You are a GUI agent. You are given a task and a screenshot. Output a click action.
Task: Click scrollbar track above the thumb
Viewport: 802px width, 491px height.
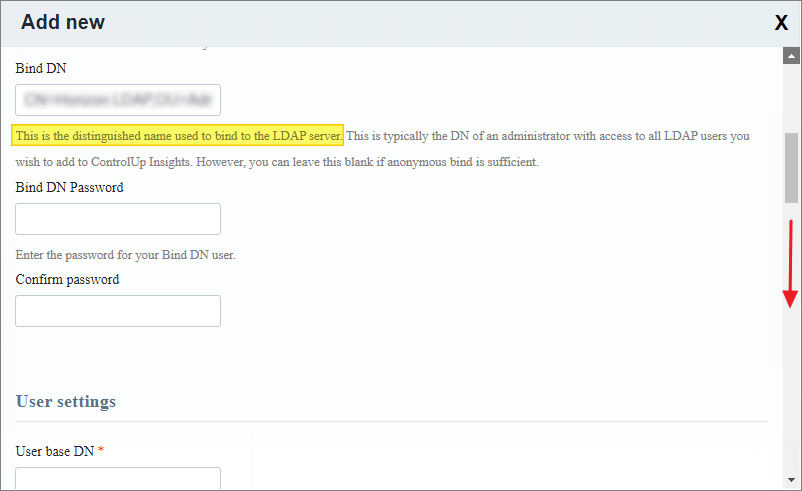pyautogui.click(x=791, y=95)
